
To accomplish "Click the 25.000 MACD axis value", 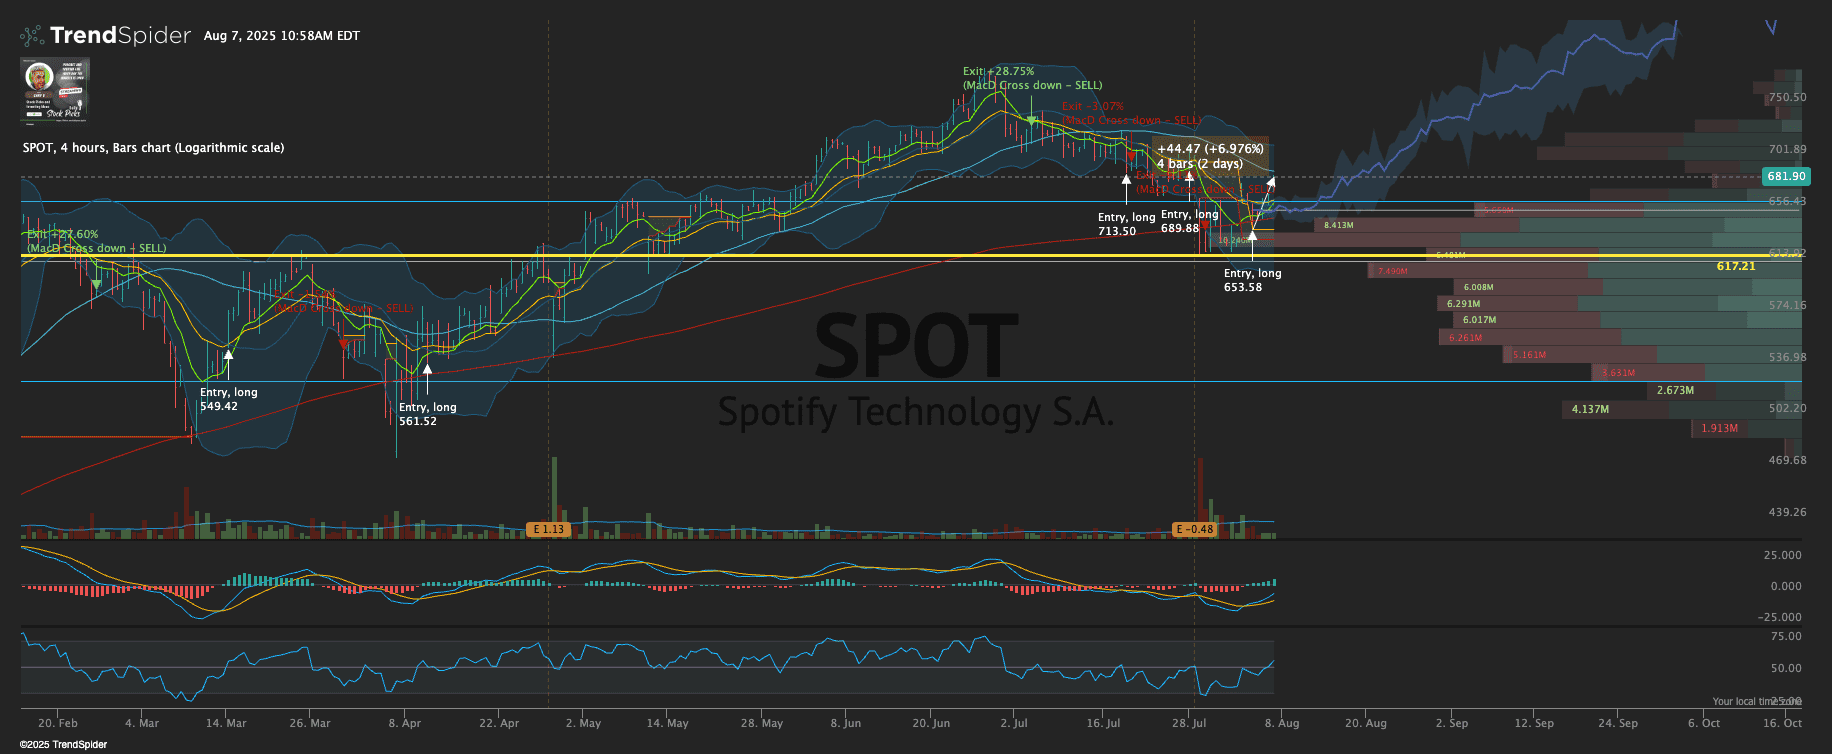I will (1782, 555).
